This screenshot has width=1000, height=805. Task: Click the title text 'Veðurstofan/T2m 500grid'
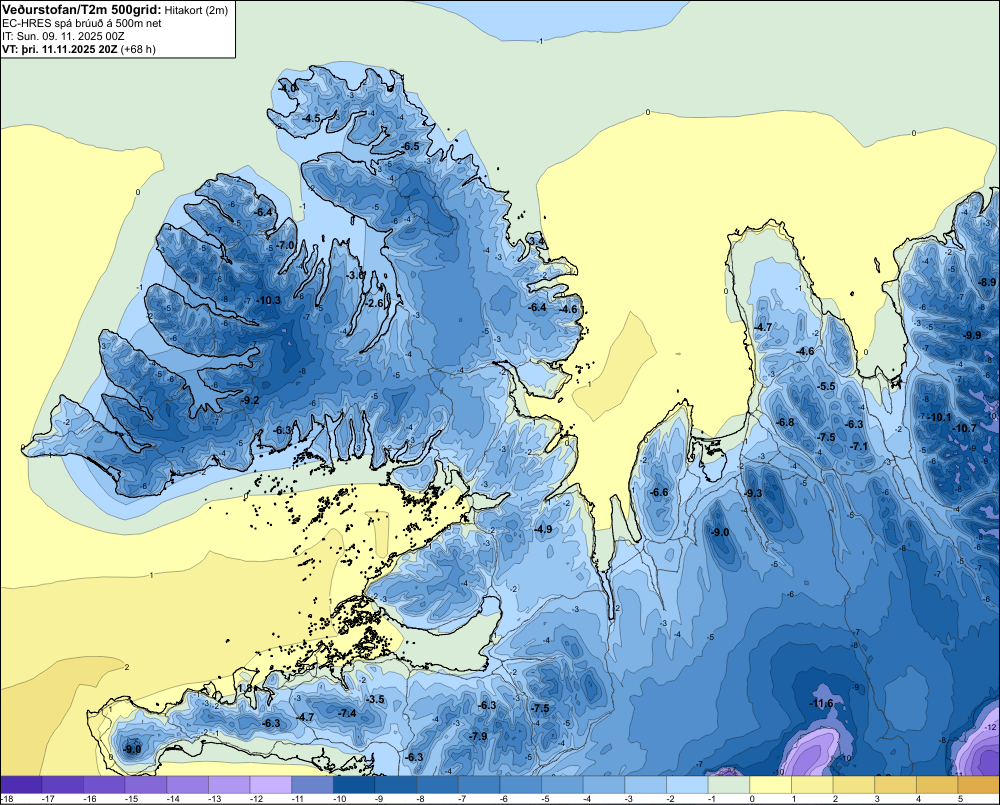click(x=81, y=10)
